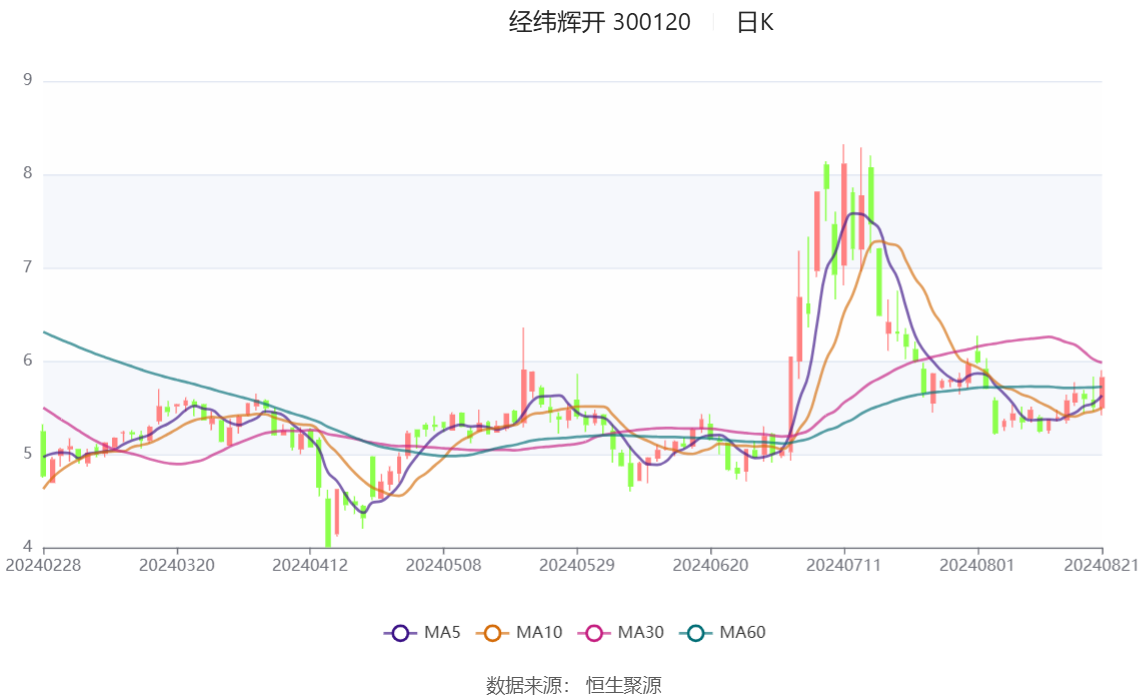
Task: Toggle the MA5 legend marker
Action: [400, 632]
